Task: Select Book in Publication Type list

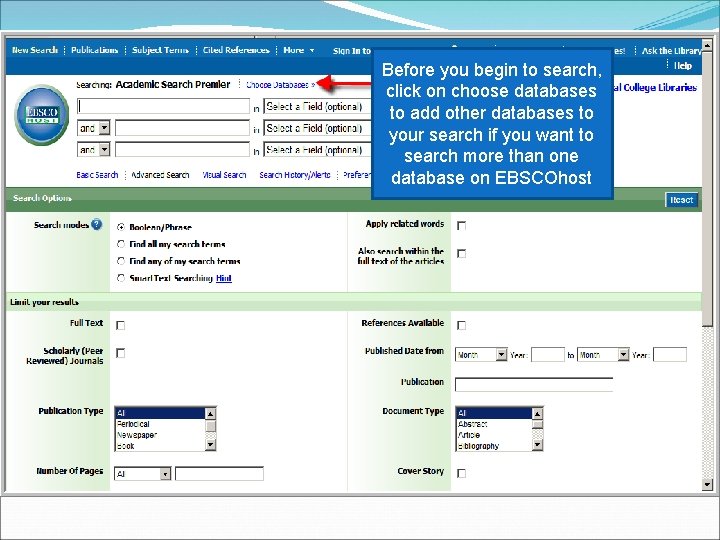Action: click(x=126, y=446)
